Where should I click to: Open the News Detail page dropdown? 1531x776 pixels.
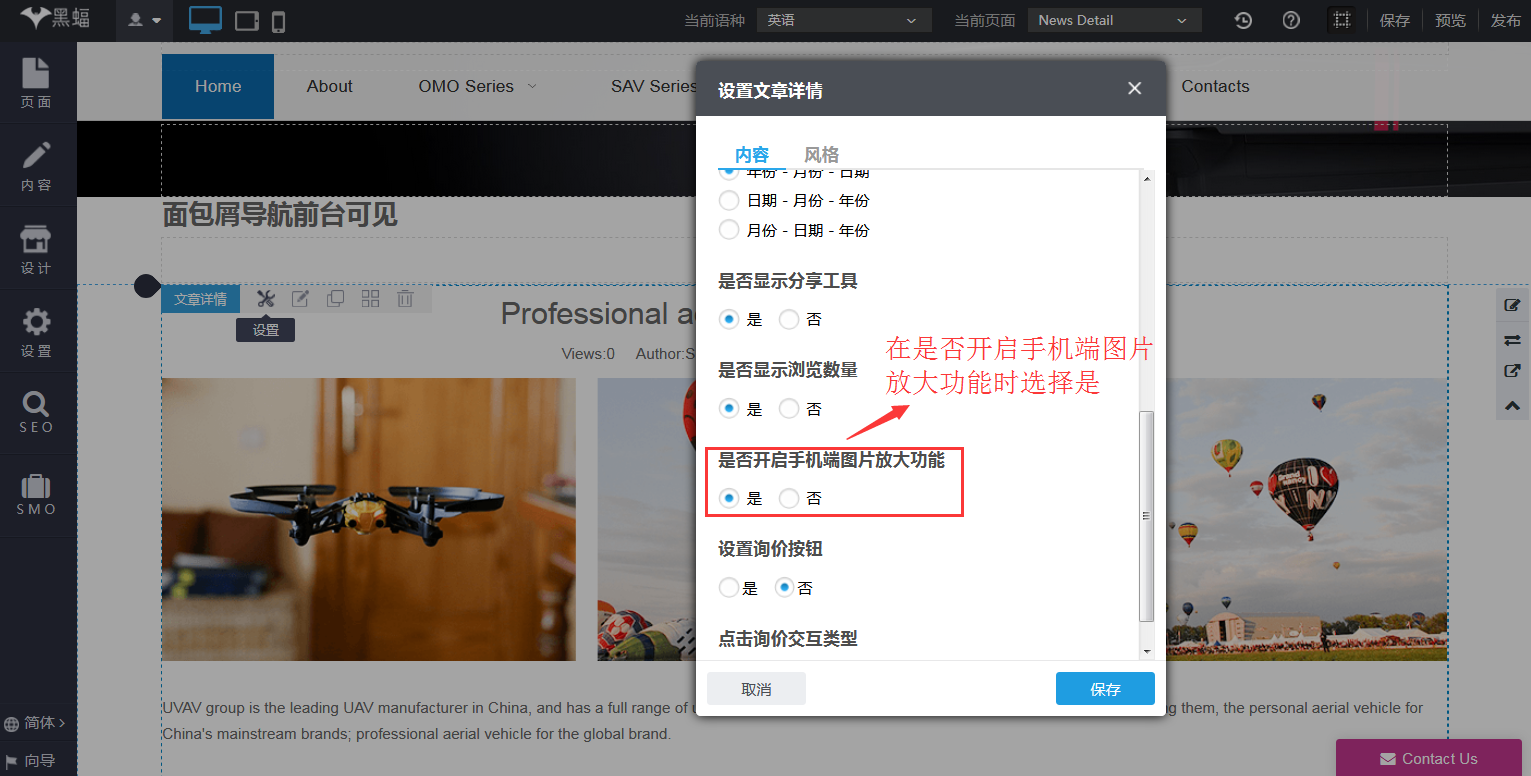(1113, 19)
